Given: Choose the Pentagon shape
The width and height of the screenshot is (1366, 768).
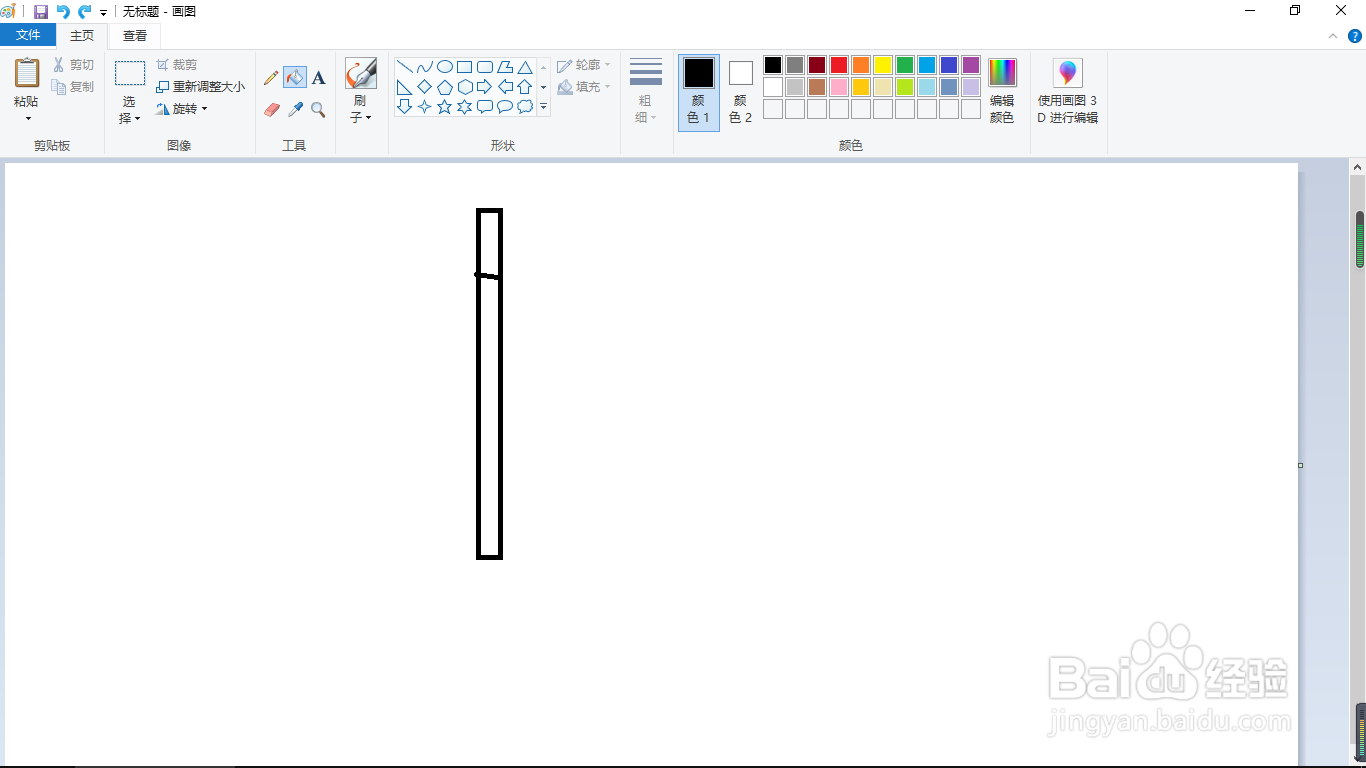Looking at the screenshot, I should (x=445, y=87).
